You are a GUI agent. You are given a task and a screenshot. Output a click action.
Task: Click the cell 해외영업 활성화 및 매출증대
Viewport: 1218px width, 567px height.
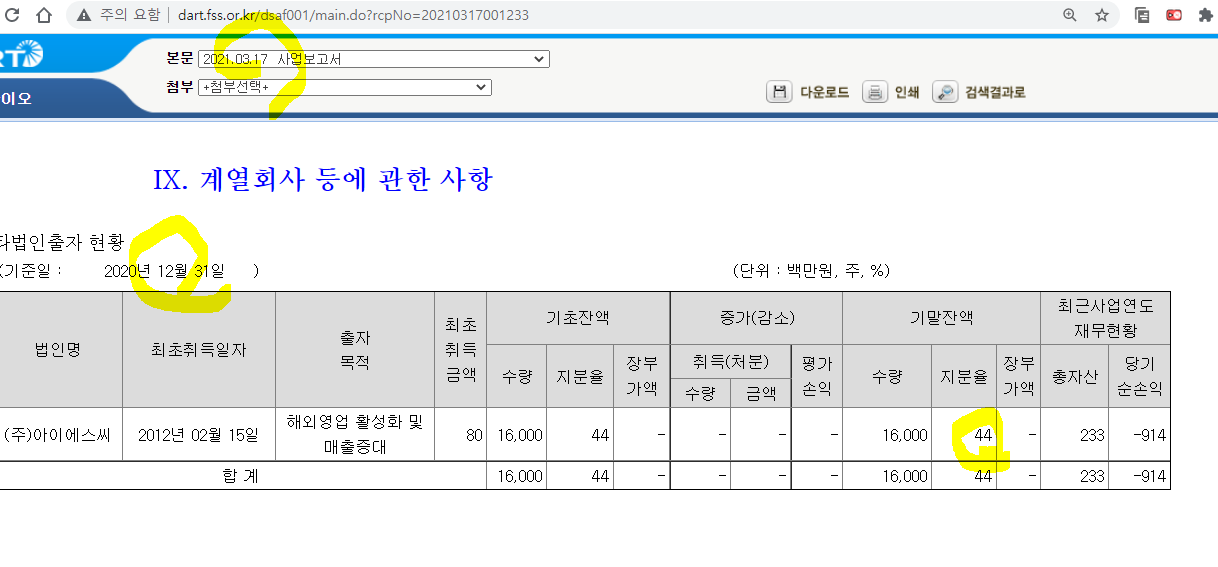355,434
